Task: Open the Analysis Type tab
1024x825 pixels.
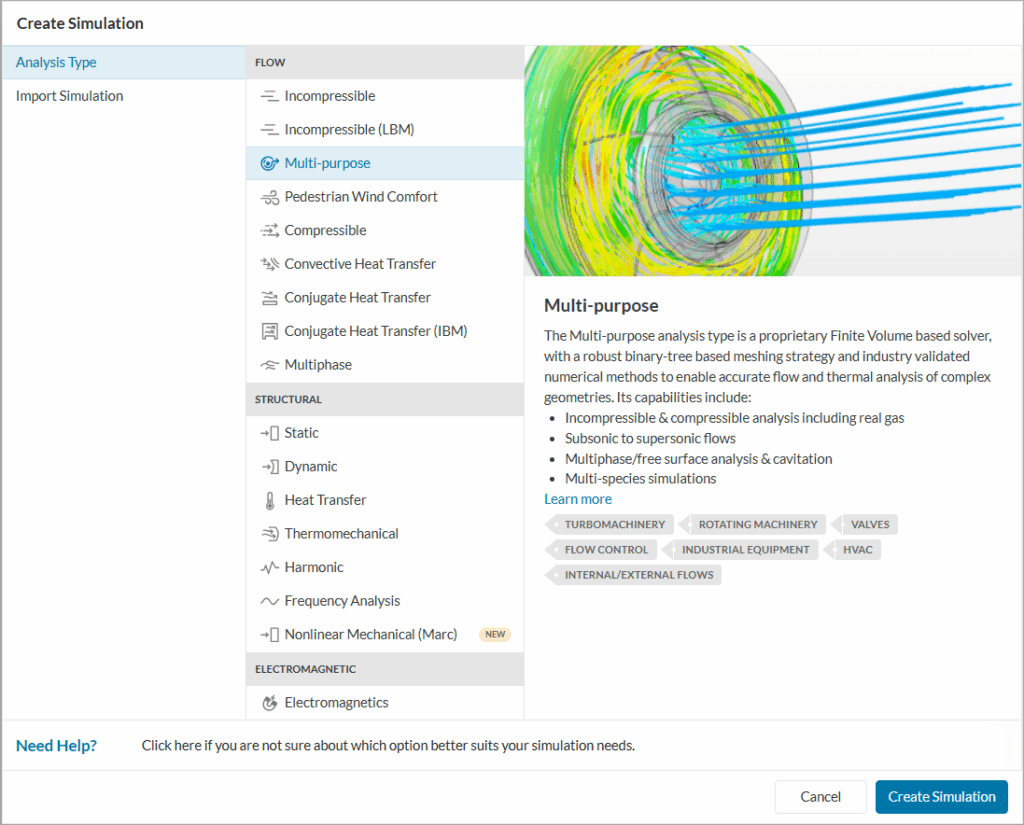Action: [x=56, y=62]
